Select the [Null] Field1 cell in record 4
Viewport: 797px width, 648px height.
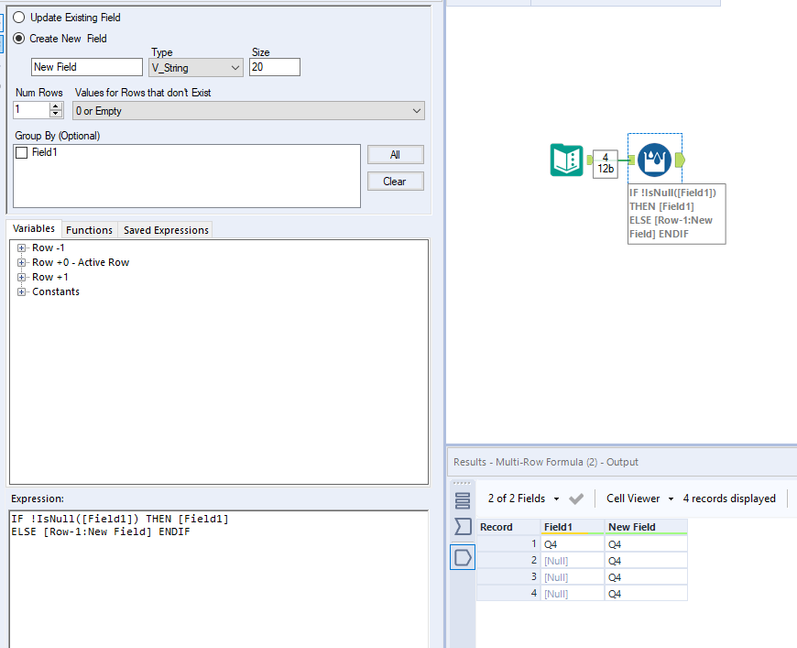[572, 594]
